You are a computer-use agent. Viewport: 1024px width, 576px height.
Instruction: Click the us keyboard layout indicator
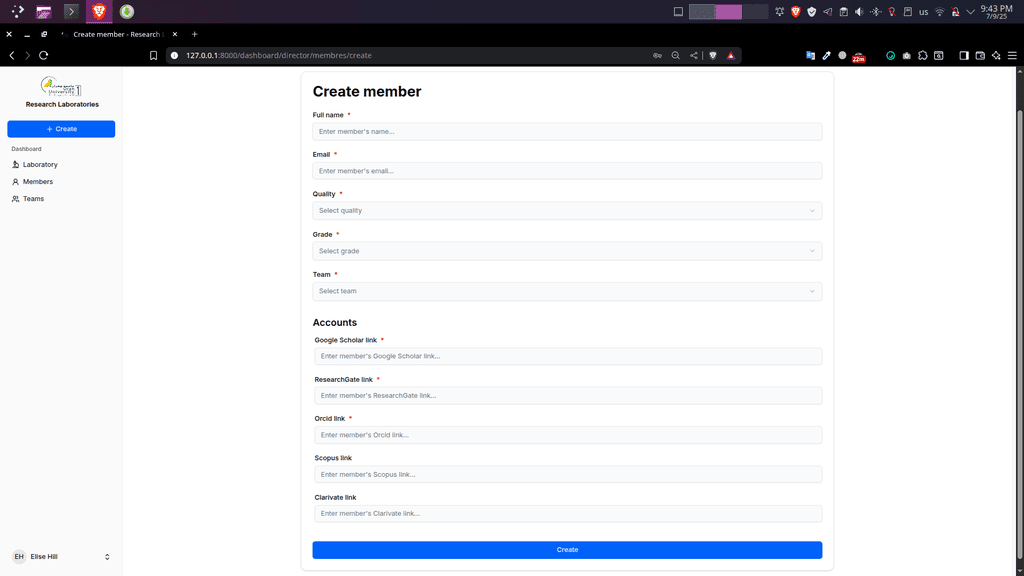[x=923, y=12]
